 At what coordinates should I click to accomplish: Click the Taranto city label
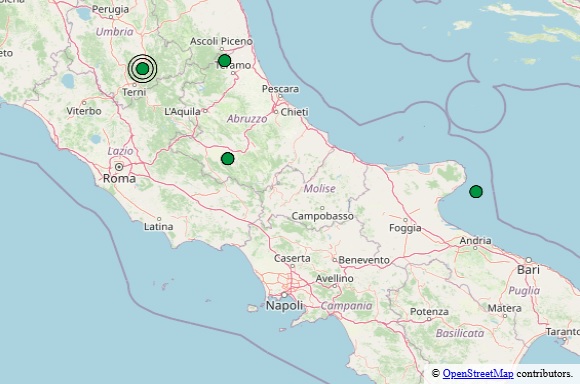(x=562, y=332)
